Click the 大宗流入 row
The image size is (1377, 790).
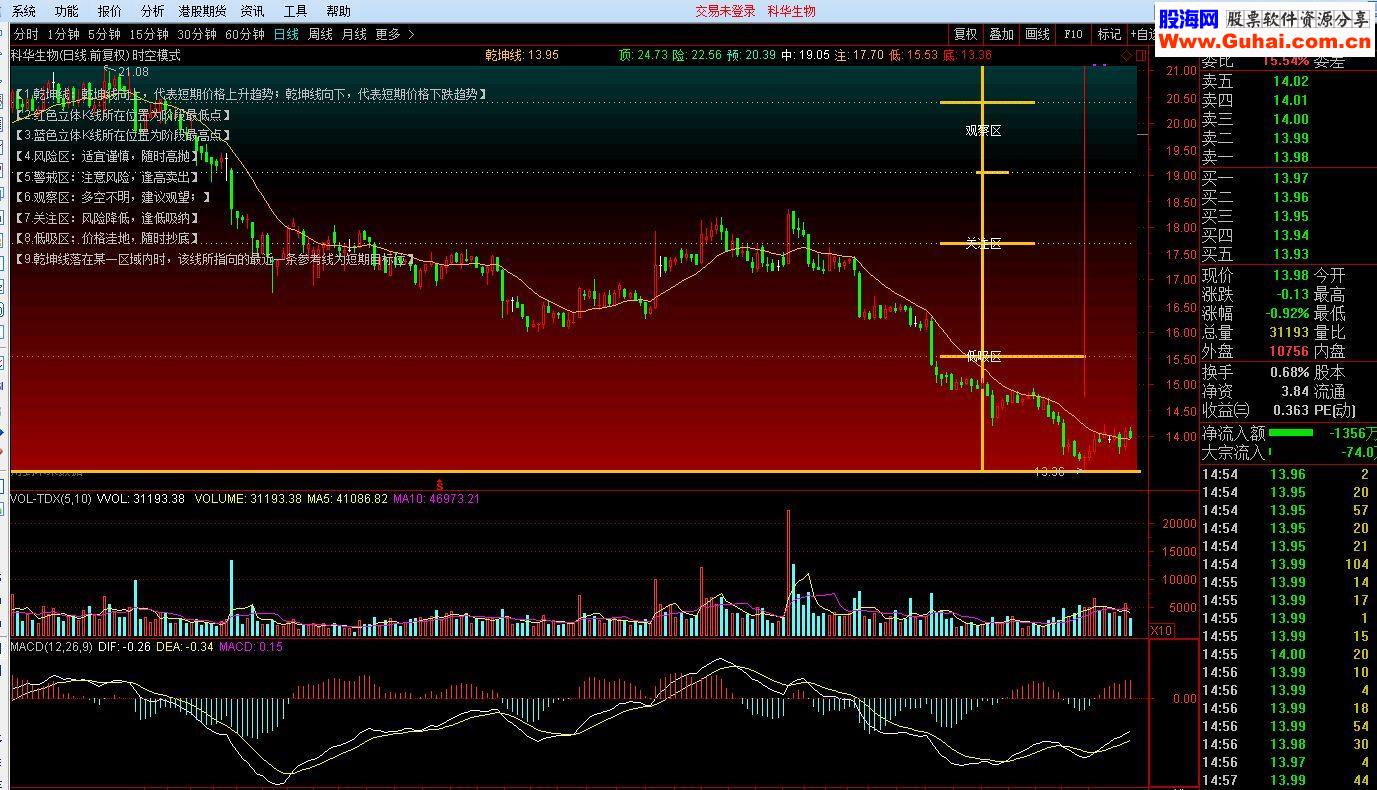click(1288, 452)
